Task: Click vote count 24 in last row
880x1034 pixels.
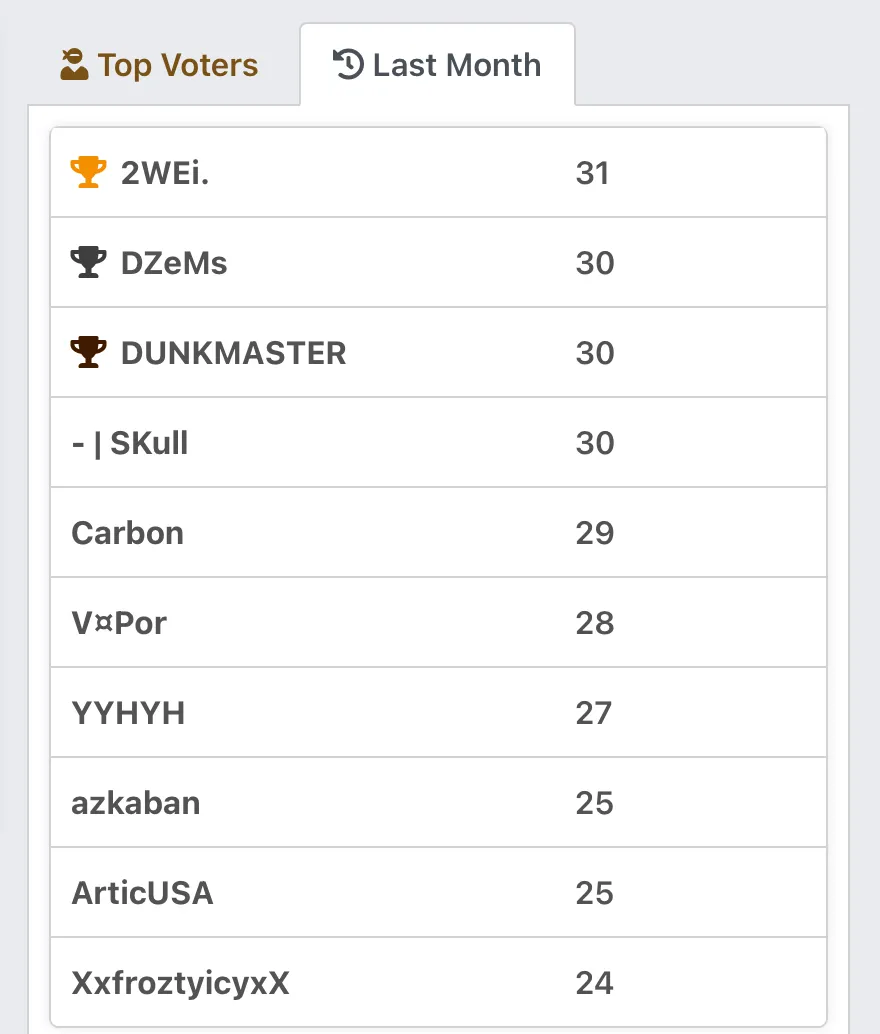Action: coord(594,983)
